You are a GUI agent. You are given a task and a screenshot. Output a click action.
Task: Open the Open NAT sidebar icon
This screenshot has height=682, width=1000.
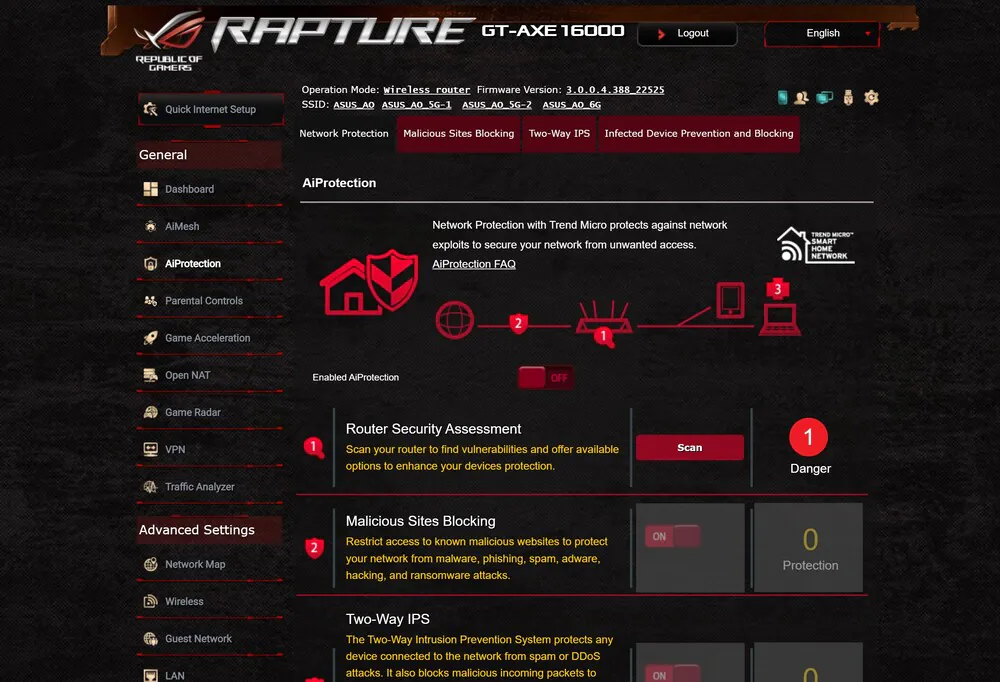coord(151,375)
